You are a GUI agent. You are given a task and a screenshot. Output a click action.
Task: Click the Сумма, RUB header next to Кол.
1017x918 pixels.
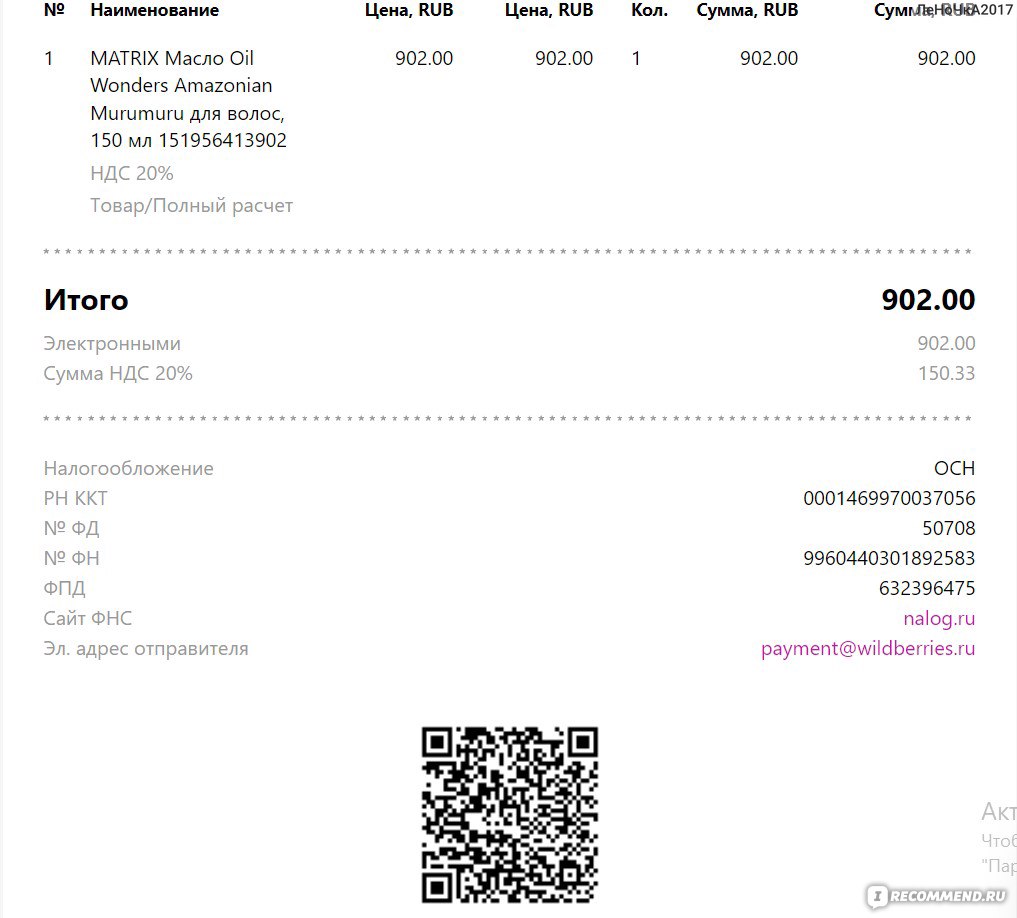coord(747,10)
